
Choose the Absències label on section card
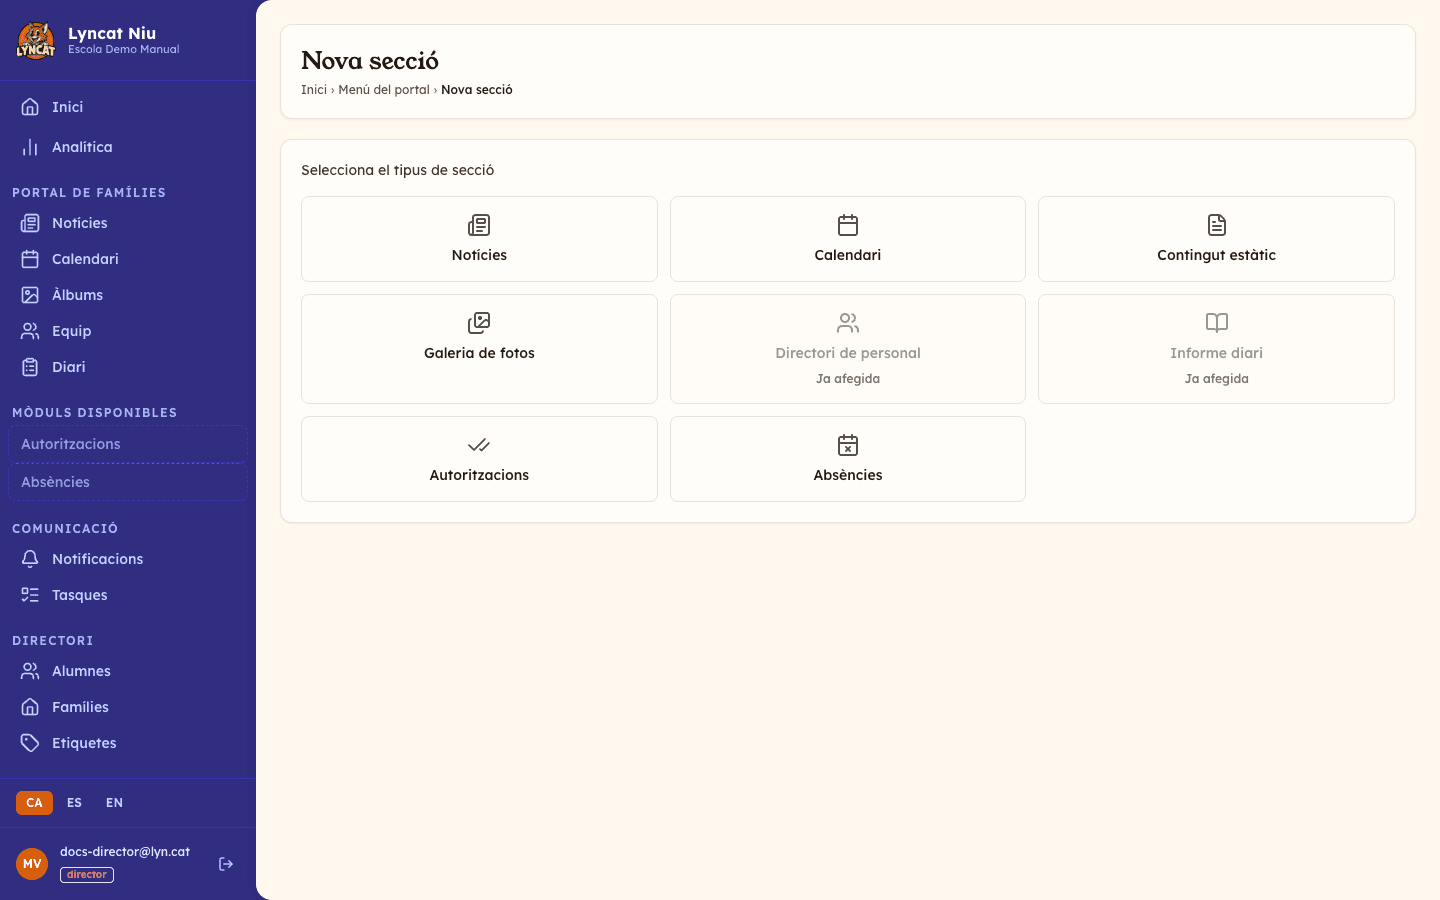(x=848, y=475)
